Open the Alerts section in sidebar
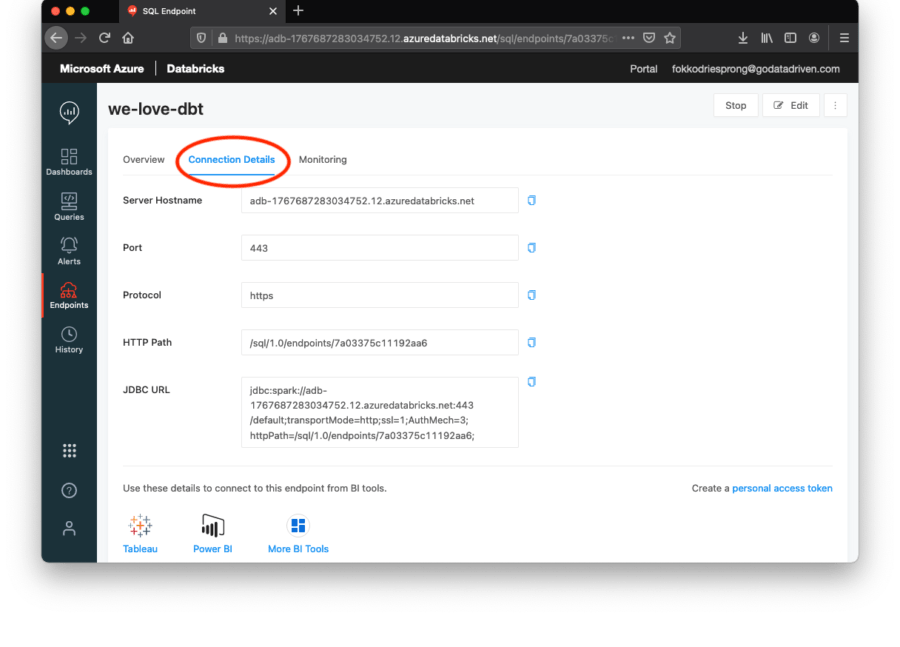This screenshot has height=647, width=900. tap(69, 251)
